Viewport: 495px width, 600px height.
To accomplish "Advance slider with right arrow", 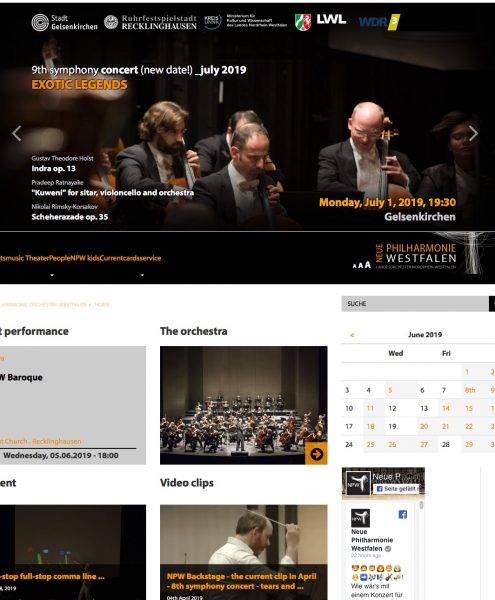I will (x=474, y=133).
